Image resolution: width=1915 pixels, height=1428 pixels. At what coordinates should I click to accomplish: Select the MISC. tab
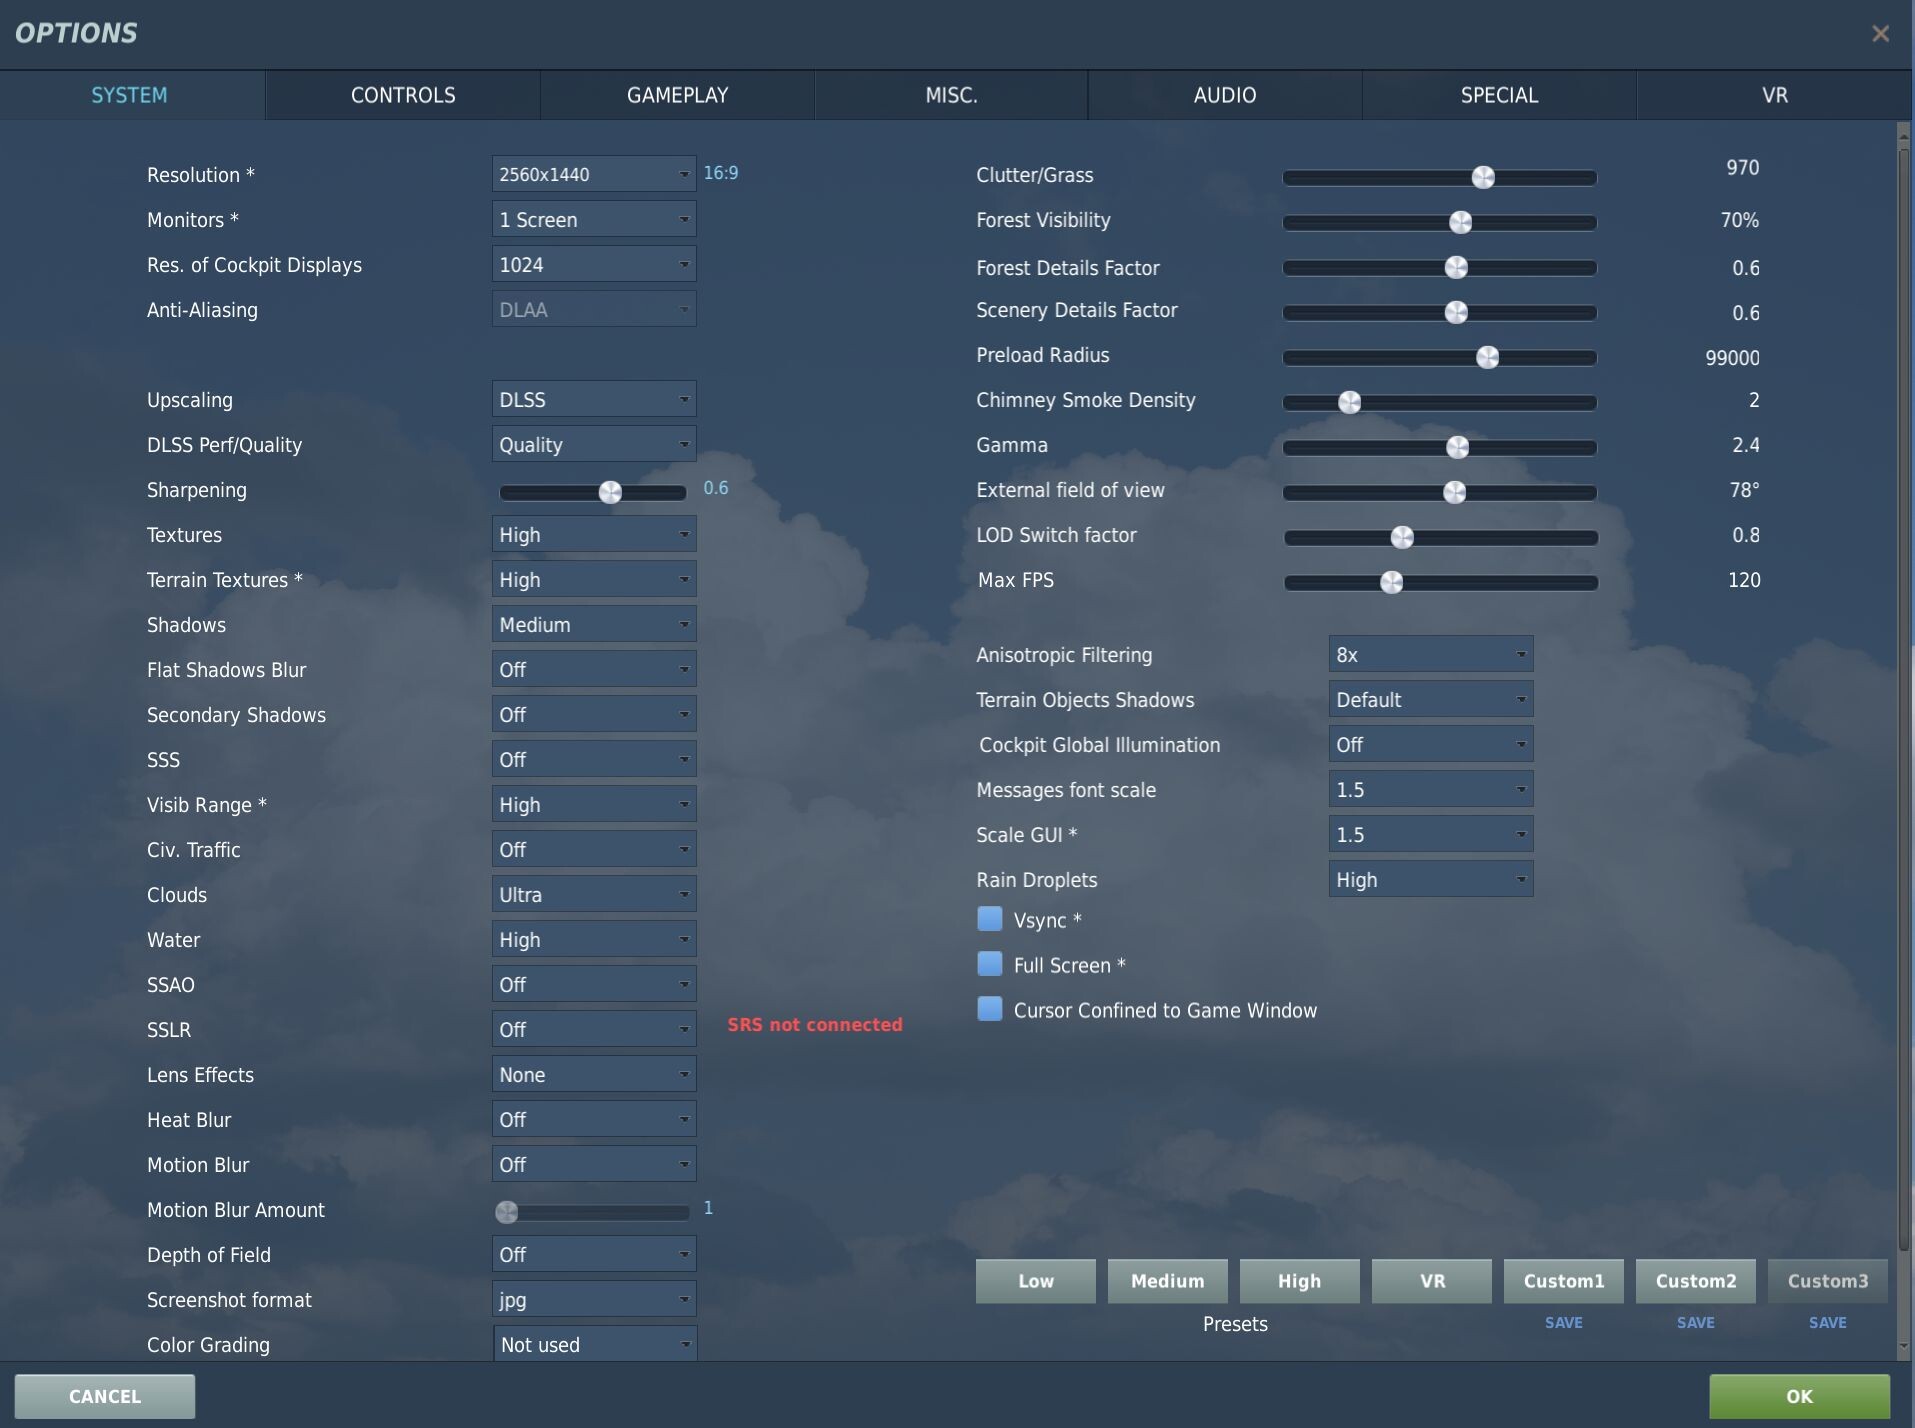[951, 95]
